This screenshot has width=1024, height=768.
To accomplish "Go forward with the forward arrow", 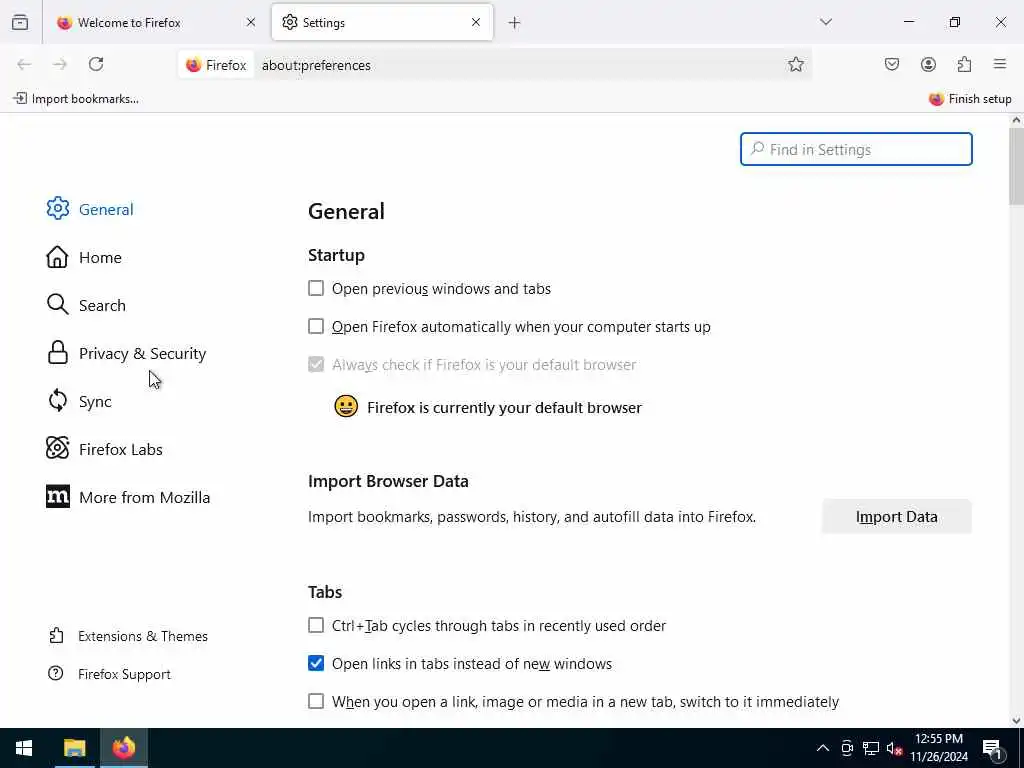I will click(60, 64).
